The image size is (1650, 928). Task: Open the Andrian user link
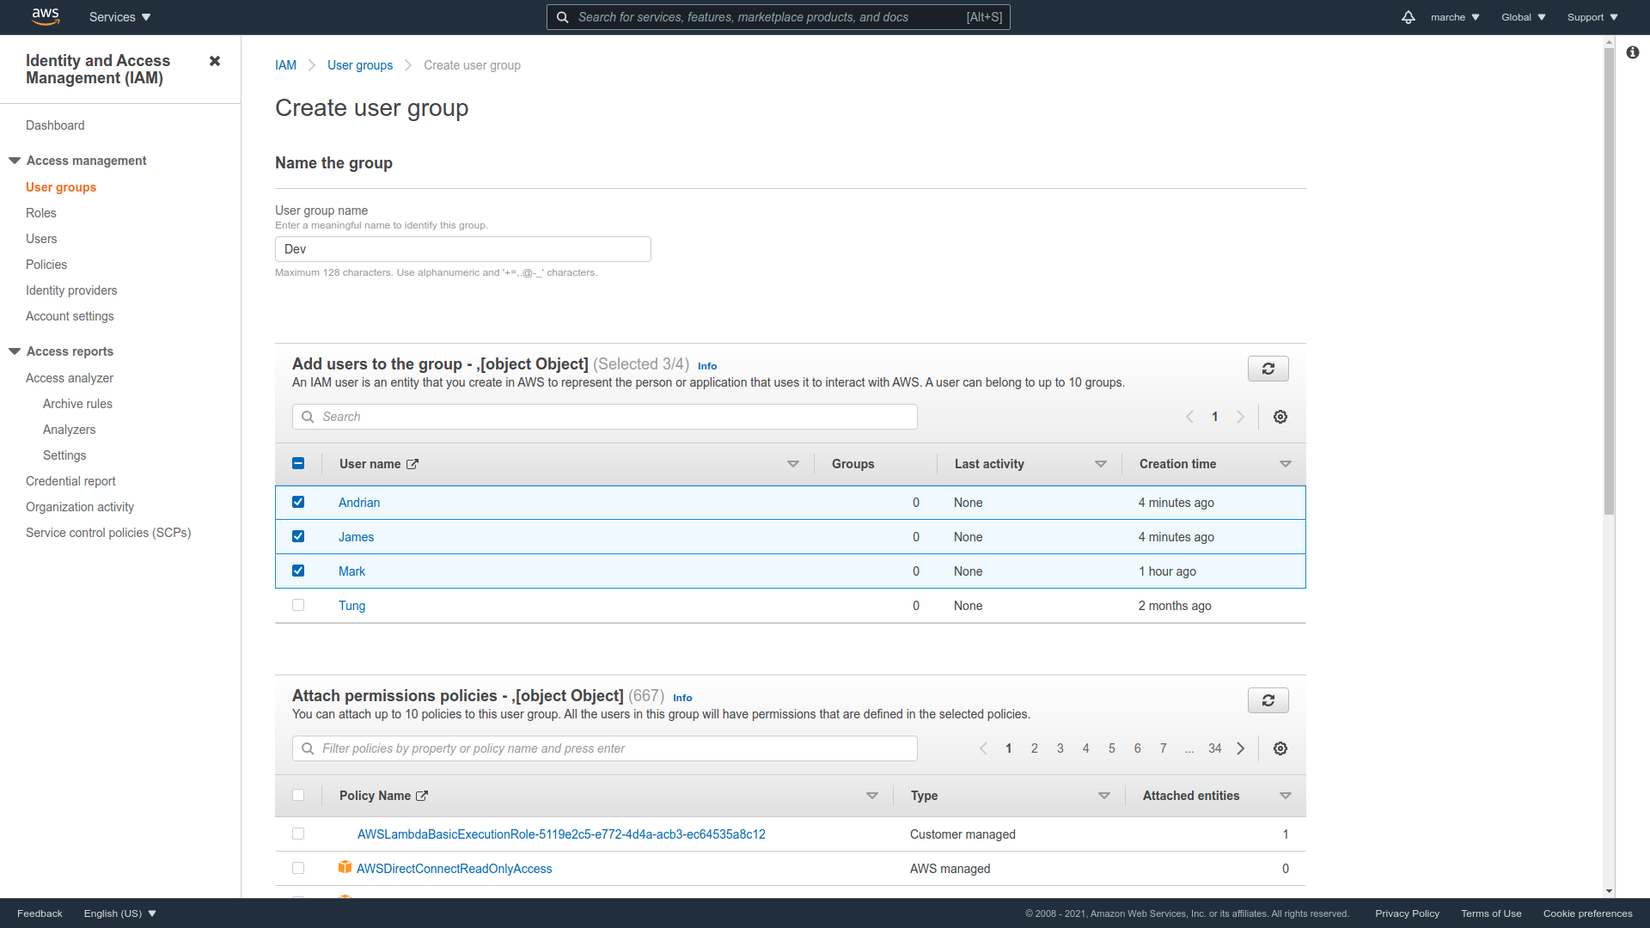coord(359,503)
